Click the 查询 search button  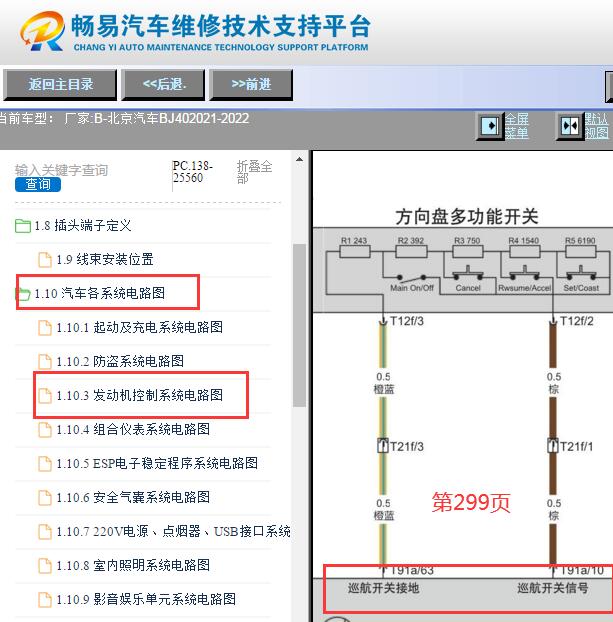[x=38, y=184]
